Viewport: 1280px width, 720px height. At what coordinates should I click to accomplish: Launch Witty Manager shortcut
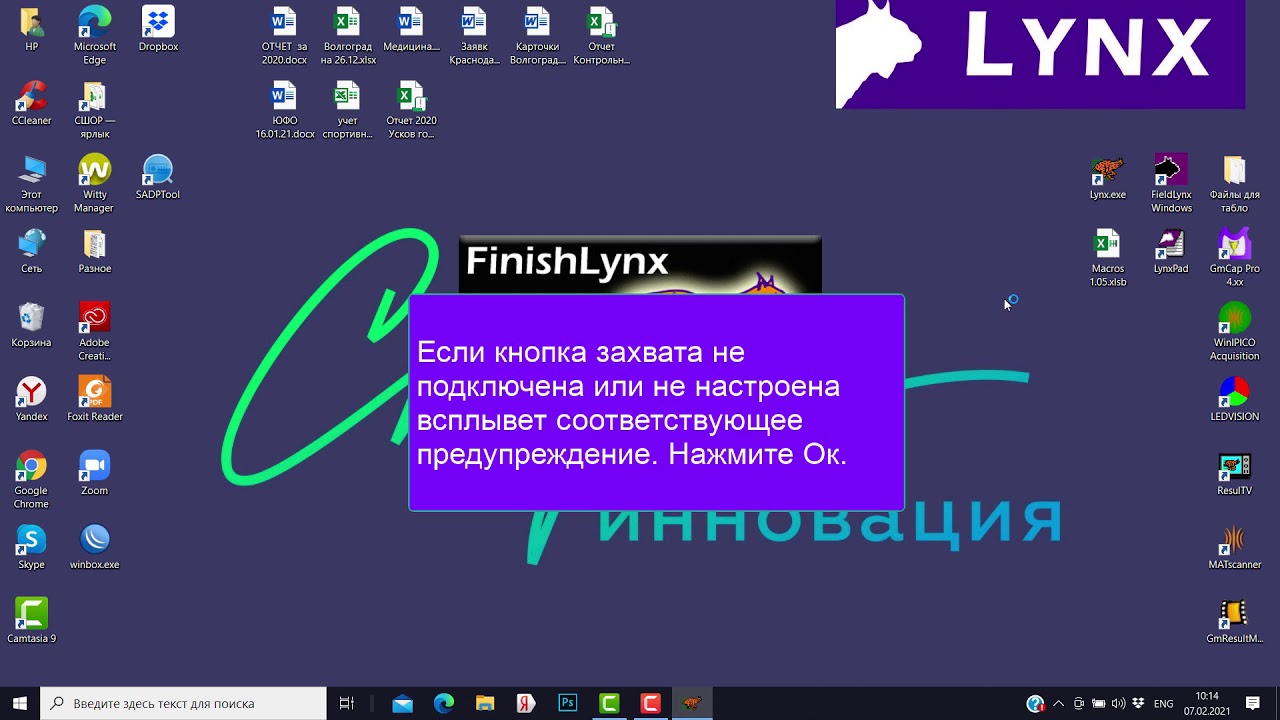(95, 183)
